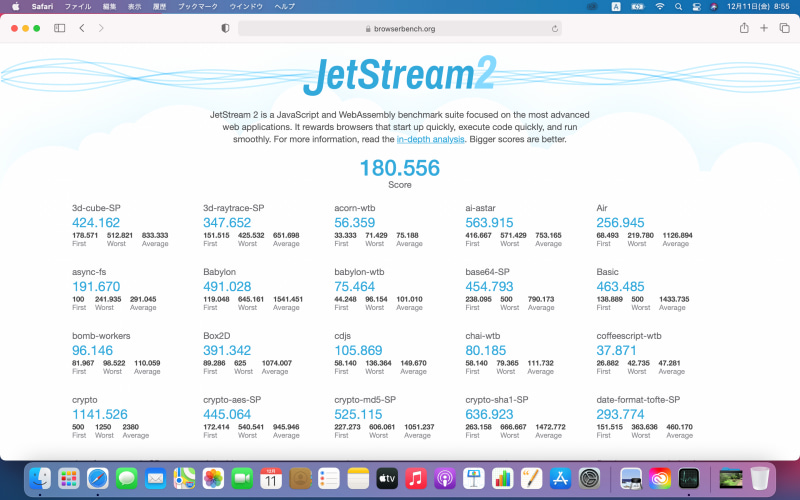The height and width of the screenshot is (500, 800).
Task: Open the privacy report shield icon
Action: [x=225, y=28]
